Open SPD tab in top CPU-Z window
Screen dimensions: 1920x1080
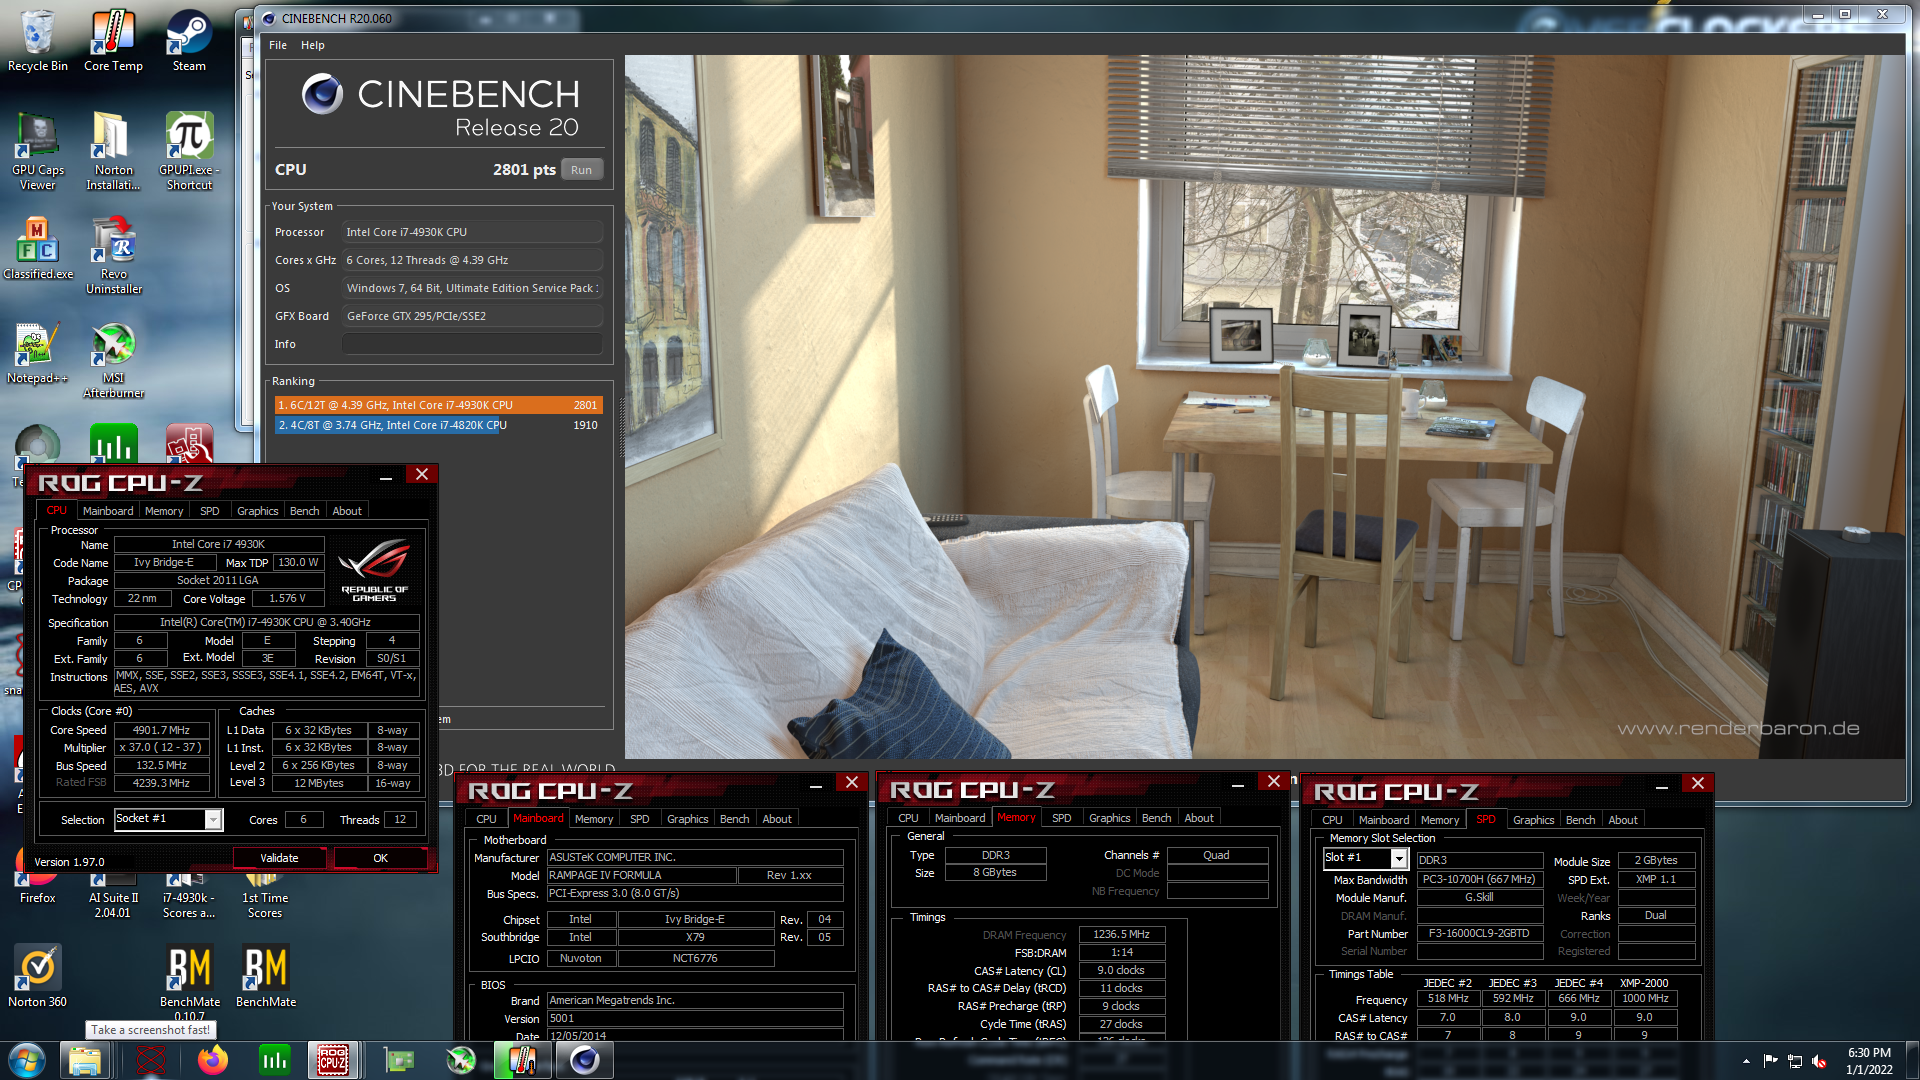point(209,511)
